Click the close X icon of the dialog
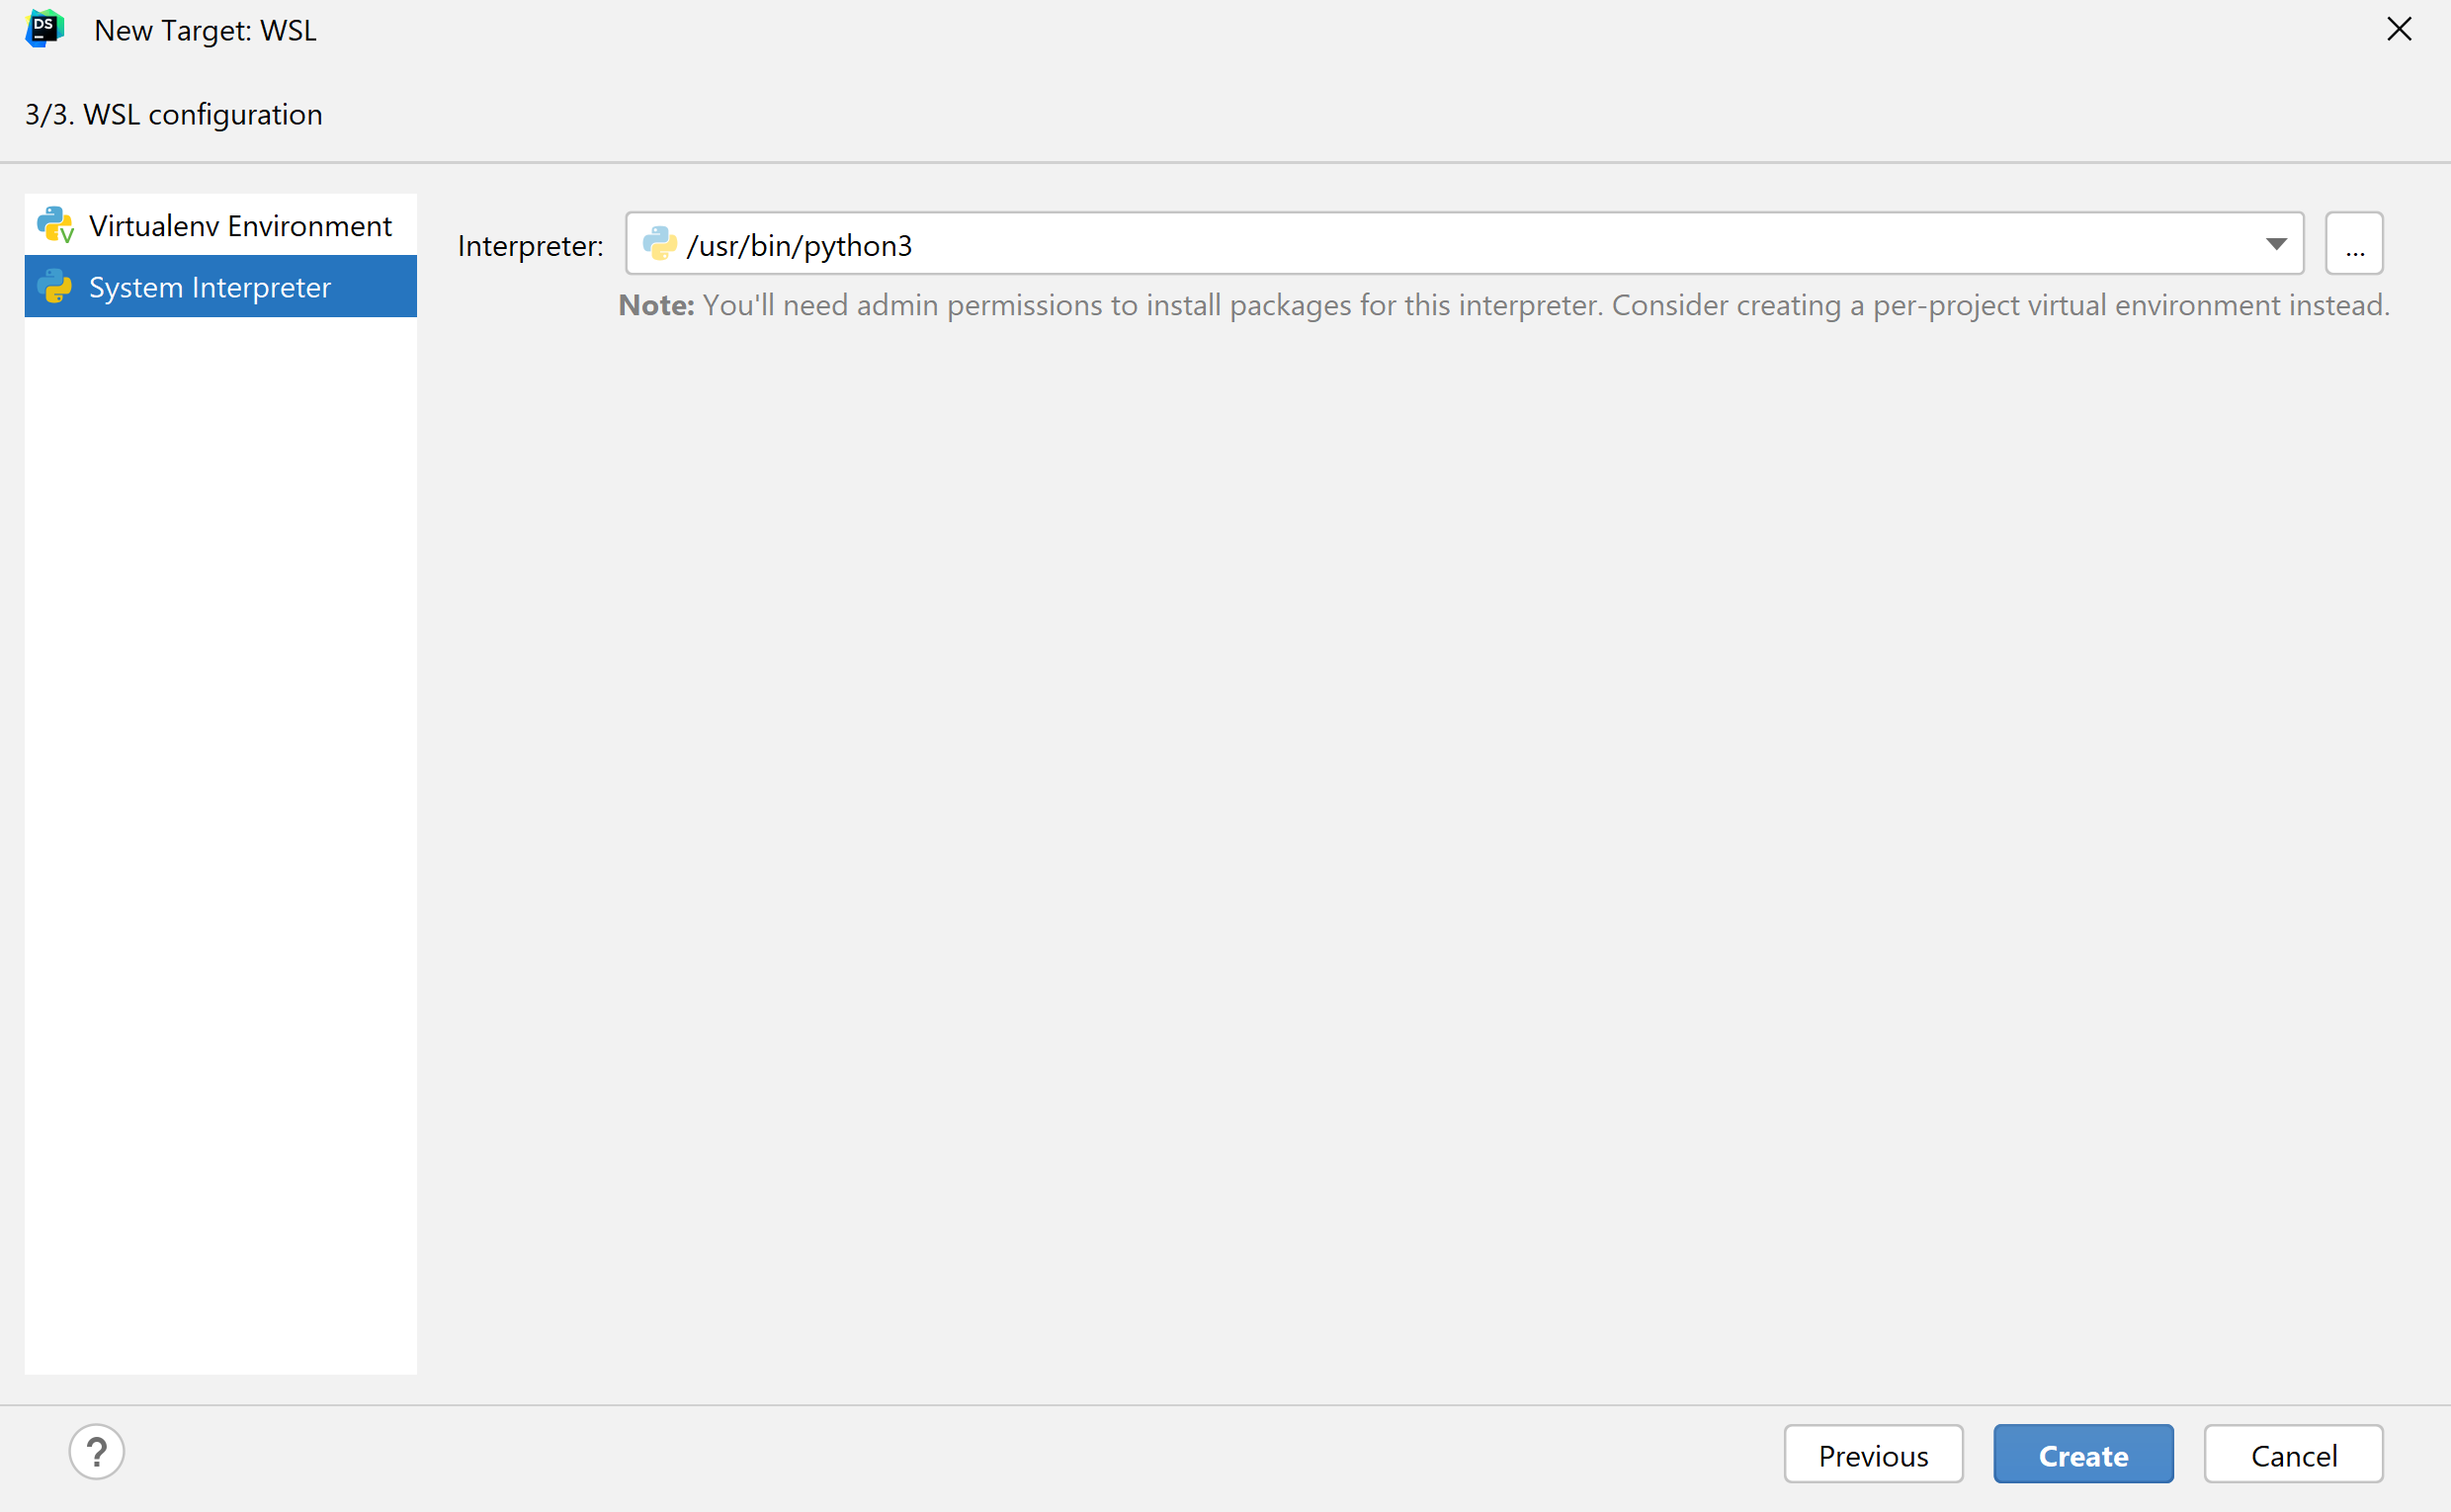2451x1512 pixels. (x=2399, y=29)
